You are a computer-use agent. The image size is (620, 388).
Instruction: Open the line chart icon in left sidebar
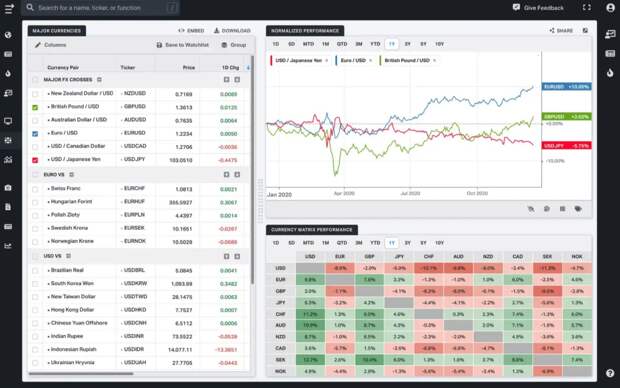pos(8,246)
